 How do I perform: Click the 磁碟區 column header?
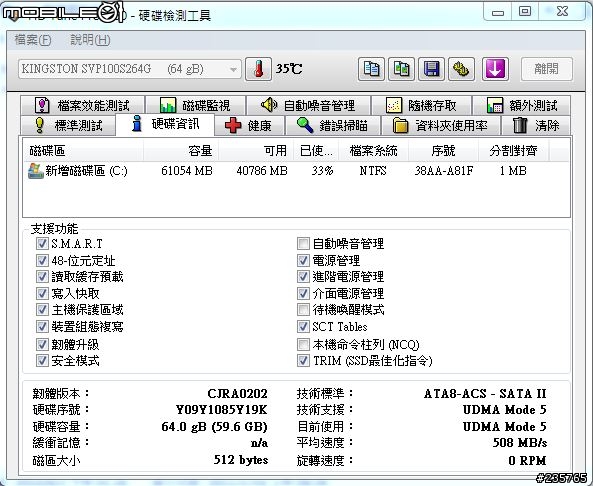pos(83,151)
